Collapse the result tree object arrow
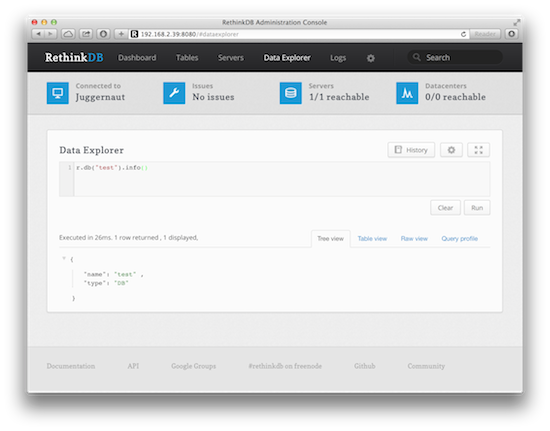Image resolution: width=550 pixels, height=431 pixels. [64, 258]
